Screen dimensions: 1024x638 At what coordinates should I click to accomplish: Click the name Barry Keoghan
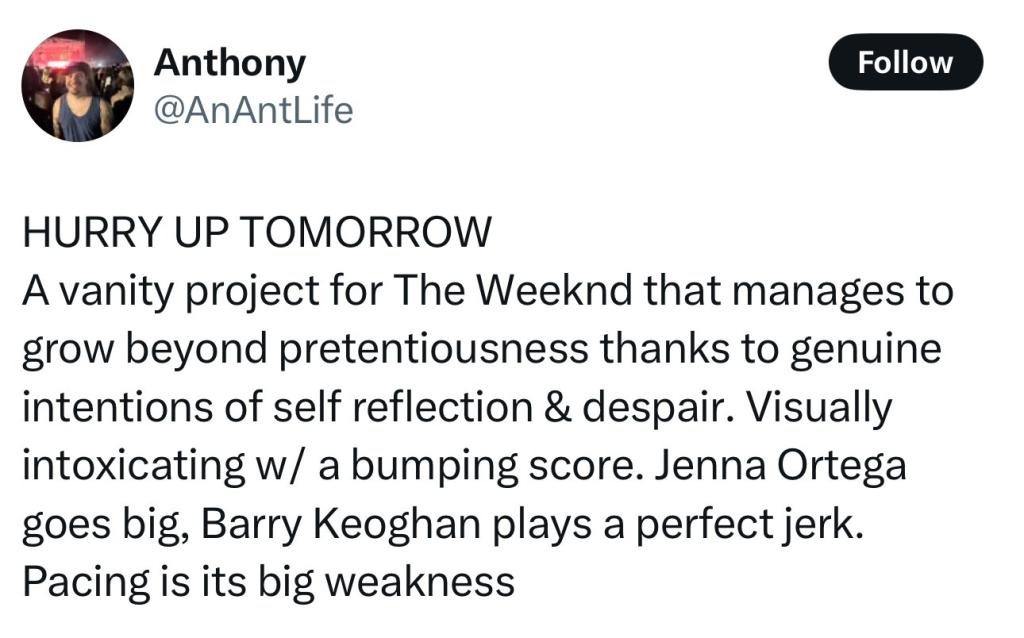coord(340,524)
